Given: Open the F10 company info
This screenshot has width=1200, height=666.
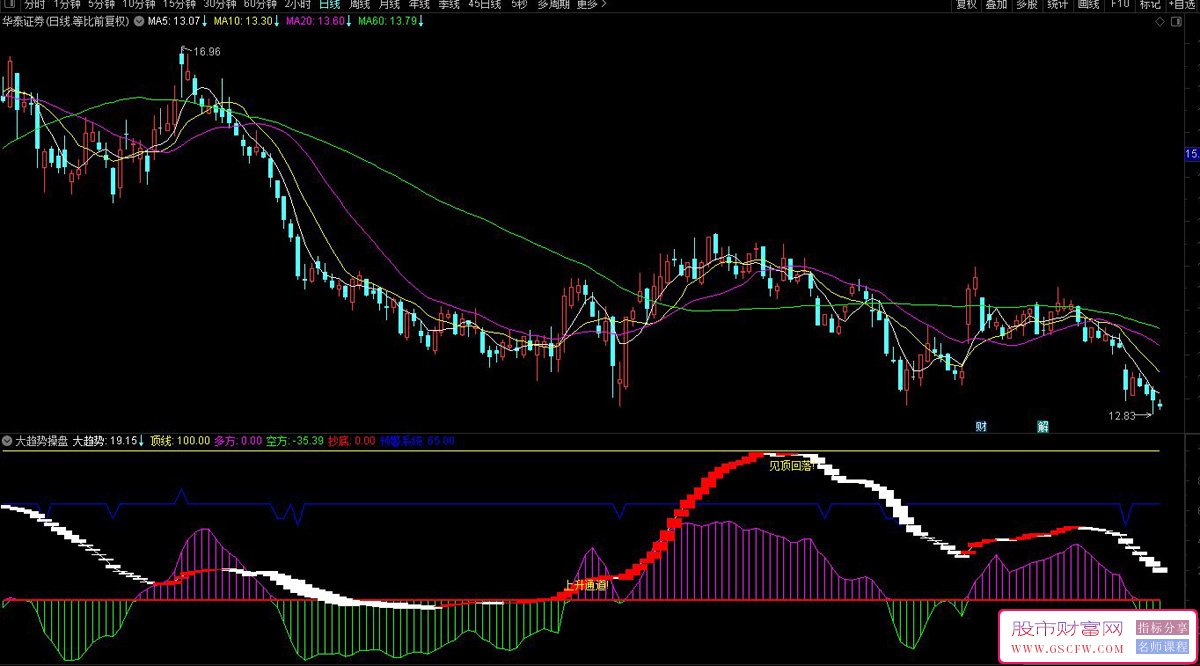Looking at the screenshot, I should pos(1120,4).
